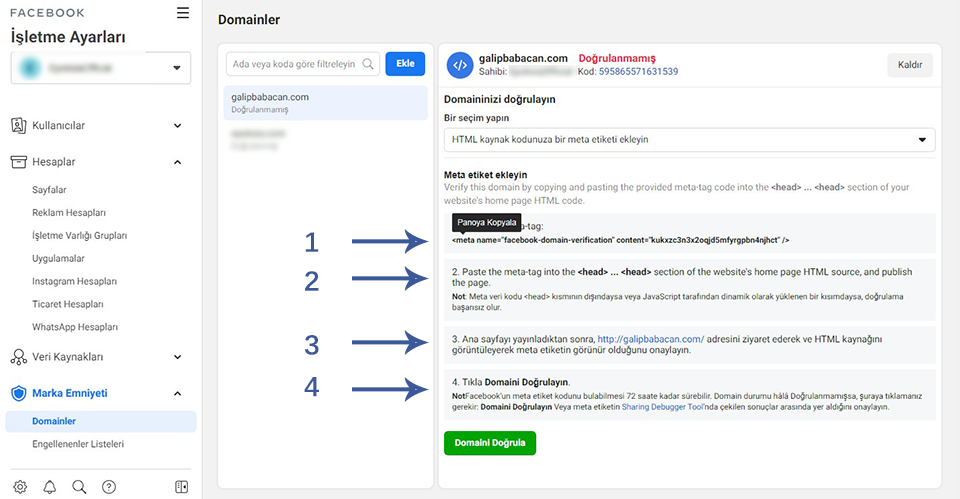Click the İşletme Ayarları title
The height and width of the screenshot is (499, 960).
68,37
